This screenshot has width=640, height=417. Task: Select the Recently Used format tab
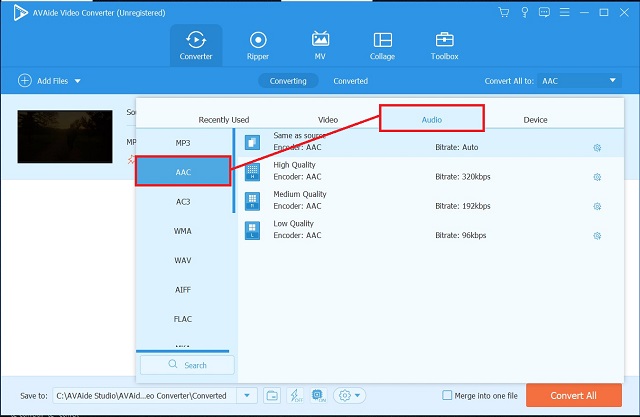point(224,120)
